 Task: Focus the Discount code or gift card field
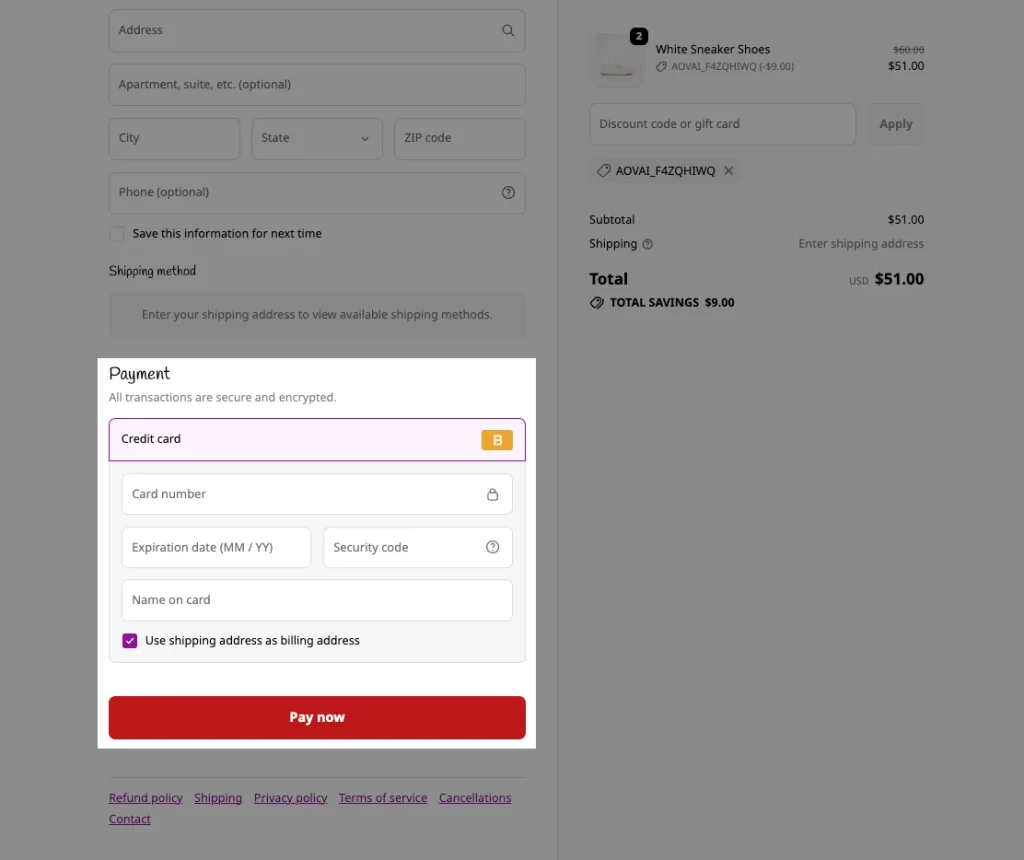722,124
